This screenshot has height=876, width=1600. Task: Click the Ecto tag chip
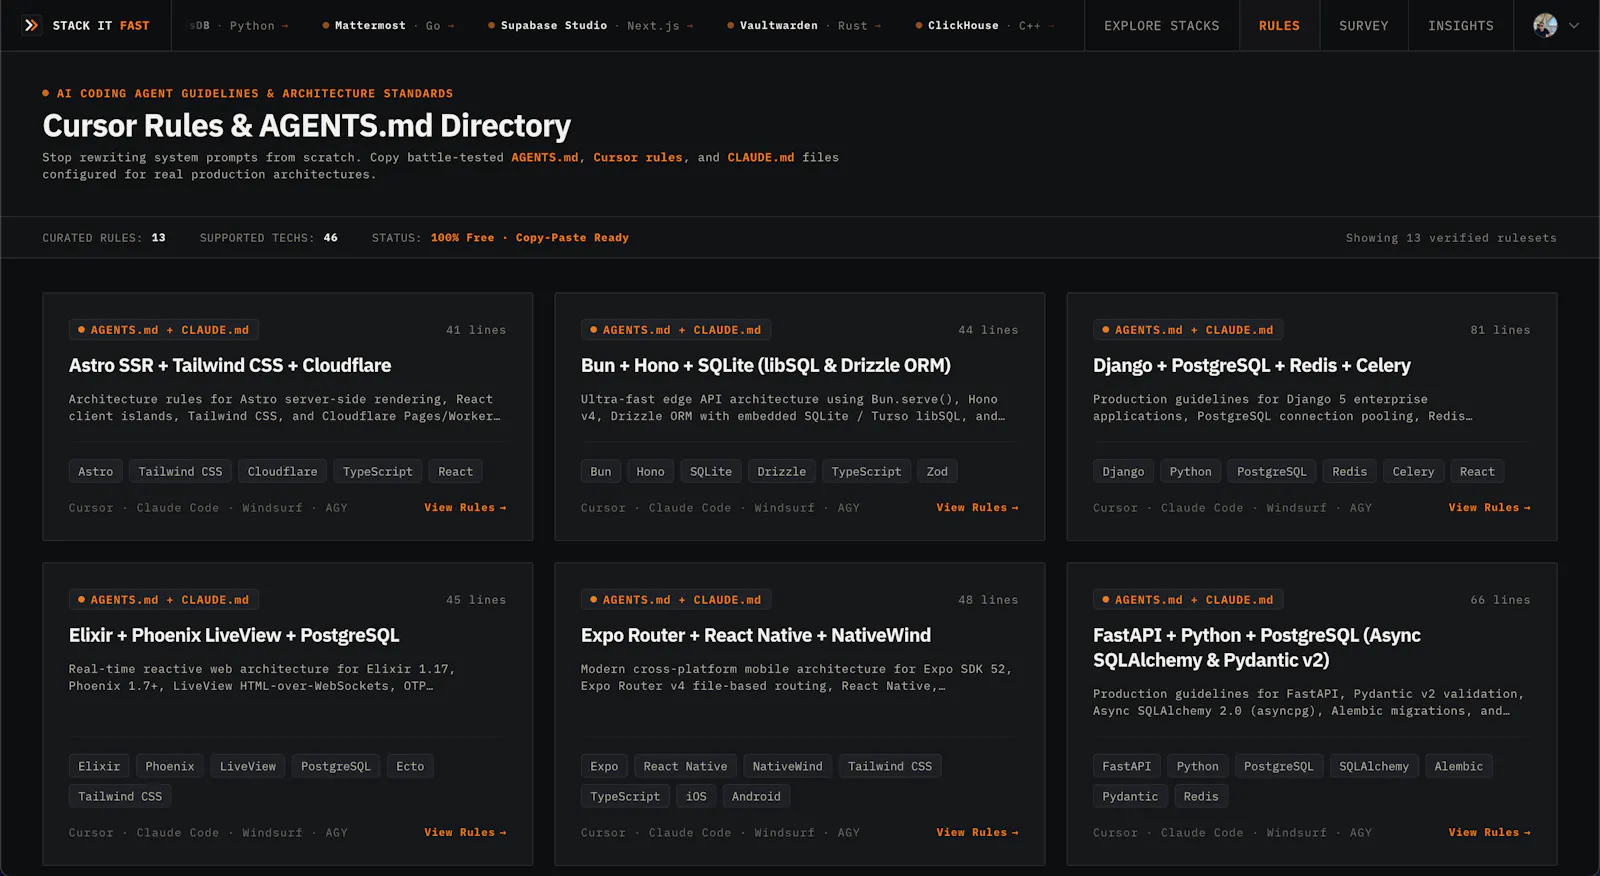[x=410, y=767]
